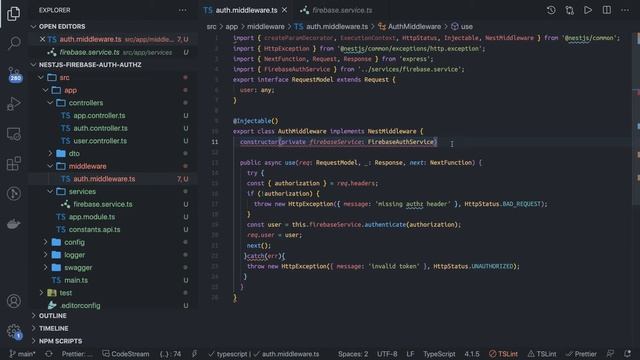
Task: Click the Prettier checkmark status item
Action: (x=581, y=354)
